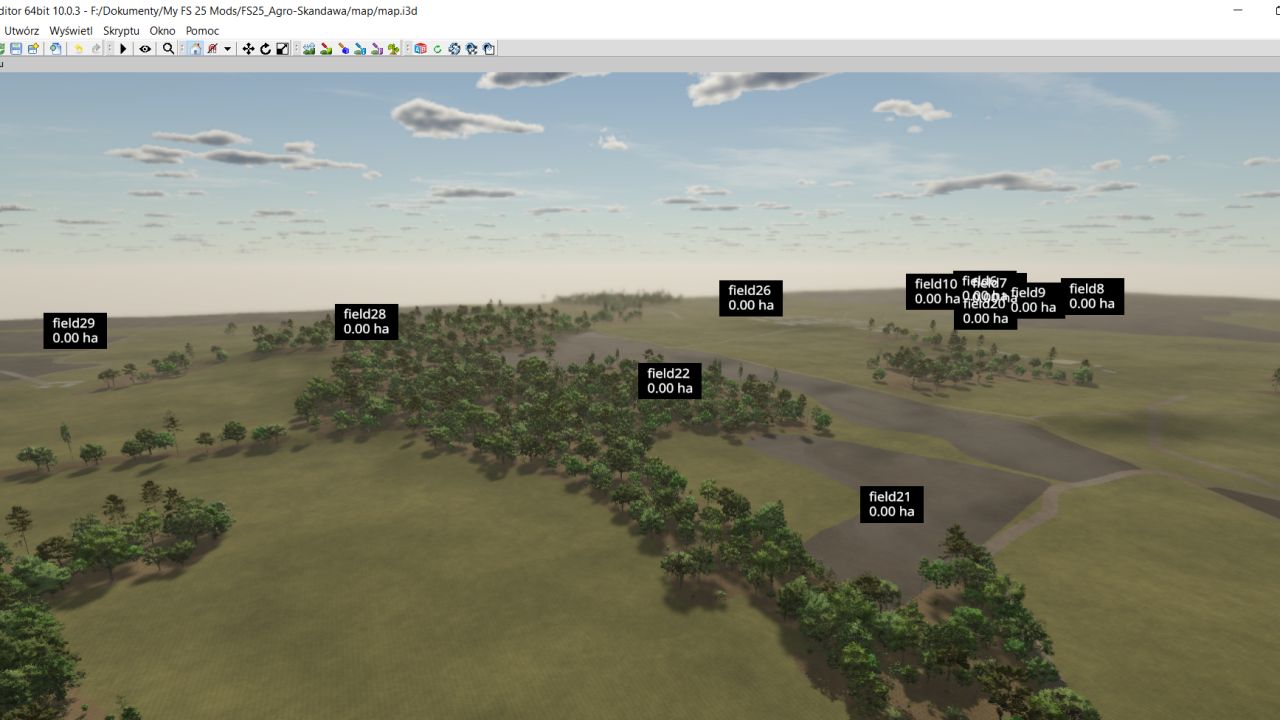Viewport: 1280px width, 720px height.
Task: Click the red terrain paint brush icon
Action: (x=326, y=48)
